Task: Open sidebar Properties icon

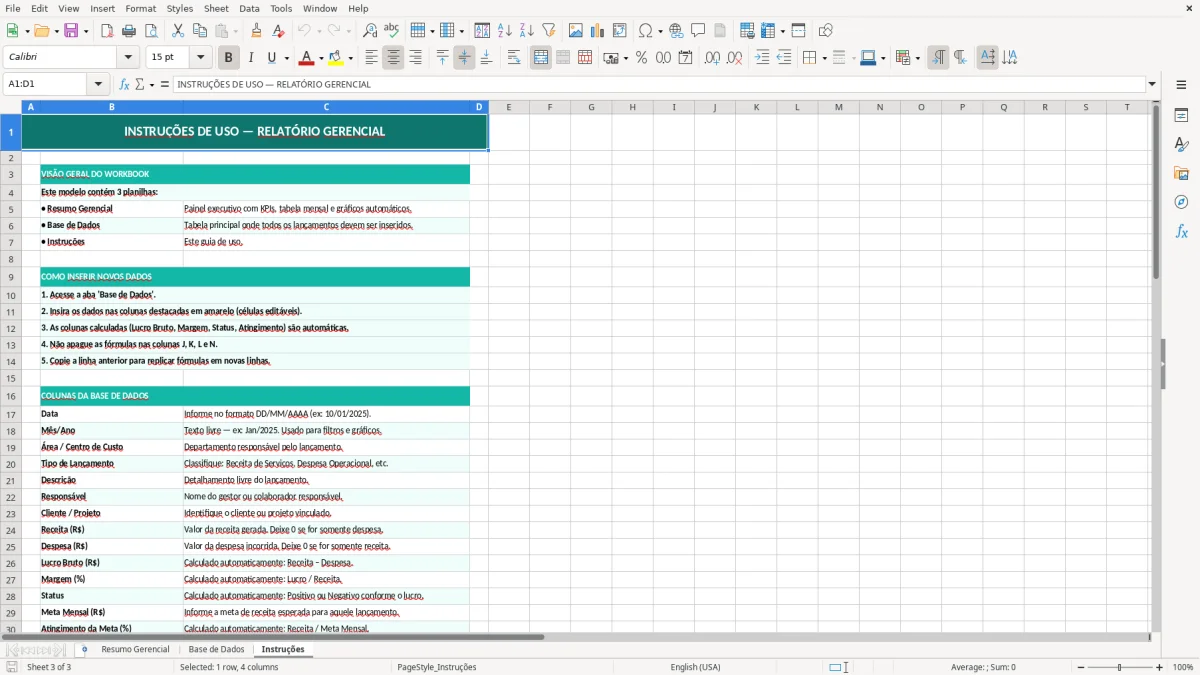Action: [1181, 115]
